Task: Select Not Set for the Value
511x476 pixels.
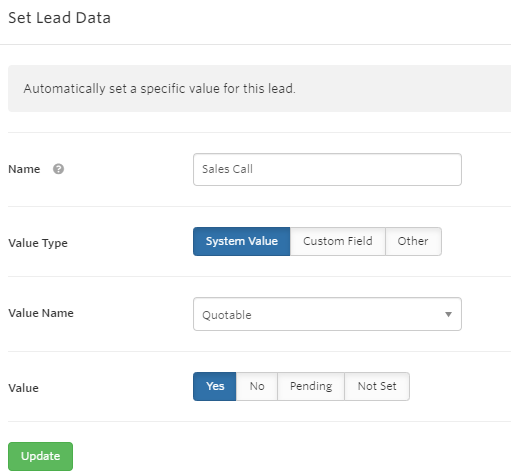Action: (x=377, y=386)
